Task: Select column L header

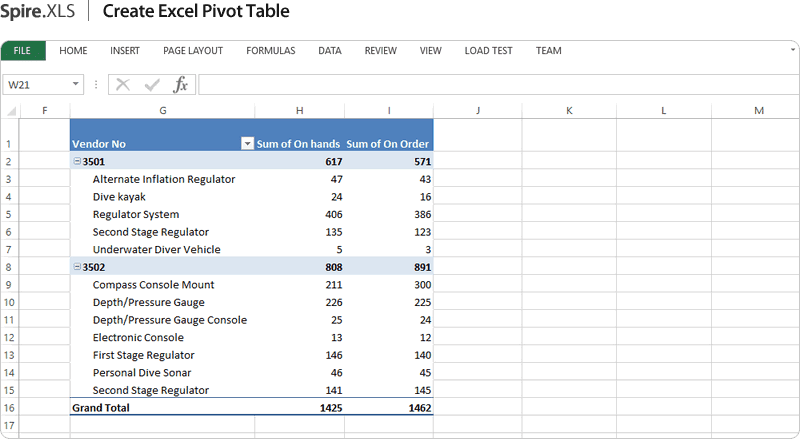Action: pyautogui.click(x=663, y=111)
